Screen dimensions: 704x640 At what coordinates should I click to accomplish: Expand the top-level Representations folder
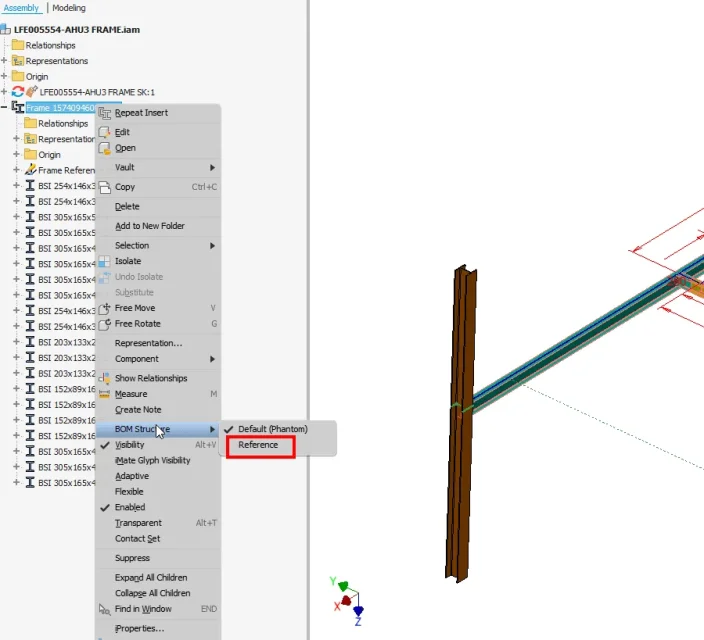pyautogui.click(x=4, y=61)
